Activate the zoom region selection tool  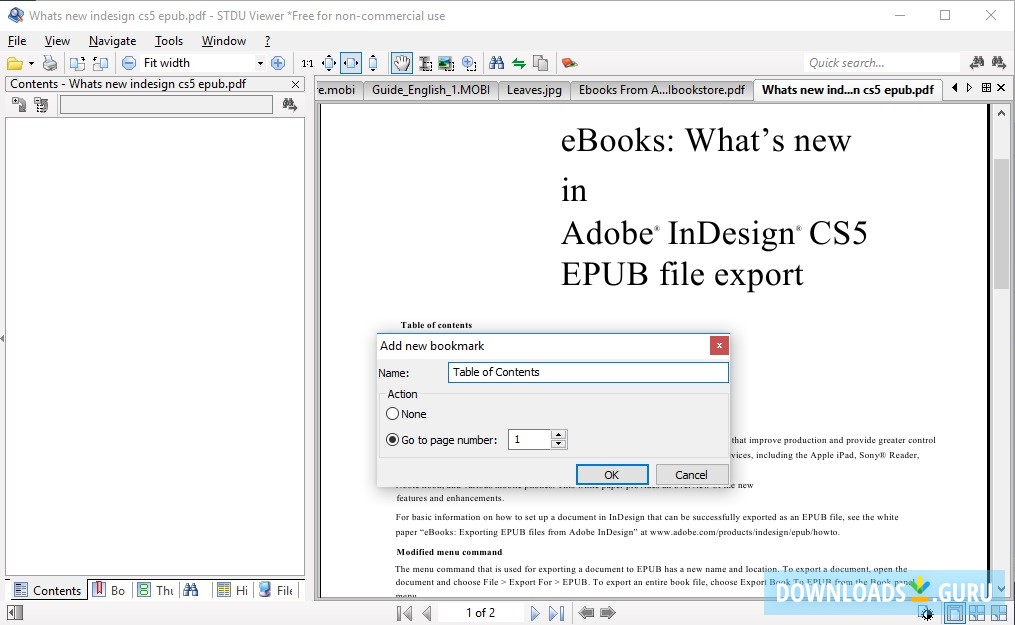coord(469,62)
